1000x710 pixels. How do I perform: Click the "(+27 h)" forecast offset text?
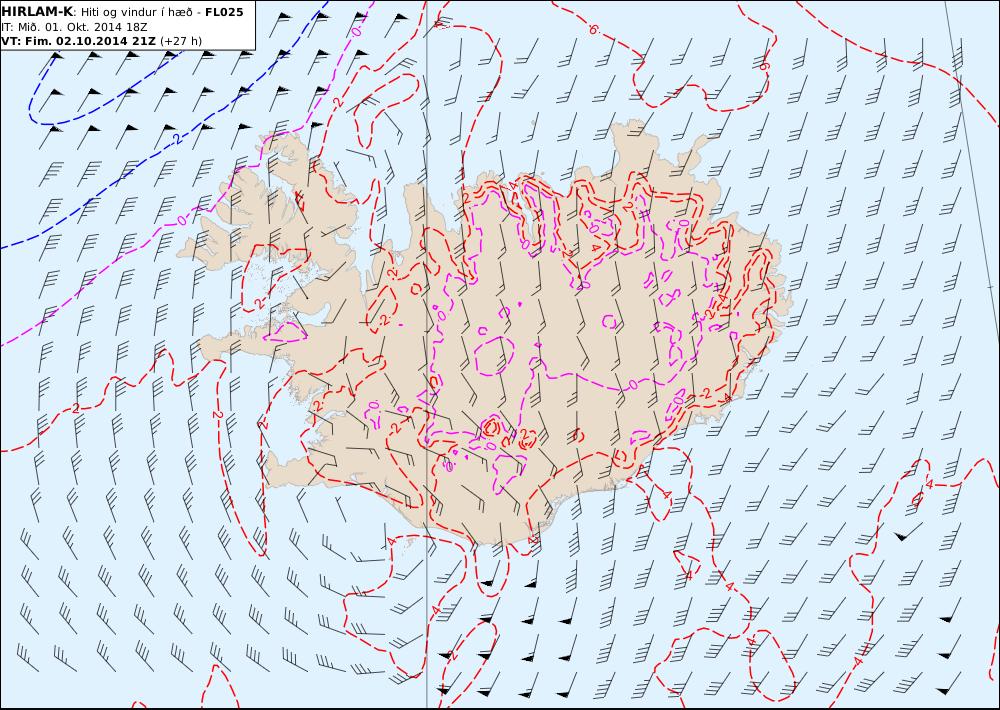[x=180, y=41]
